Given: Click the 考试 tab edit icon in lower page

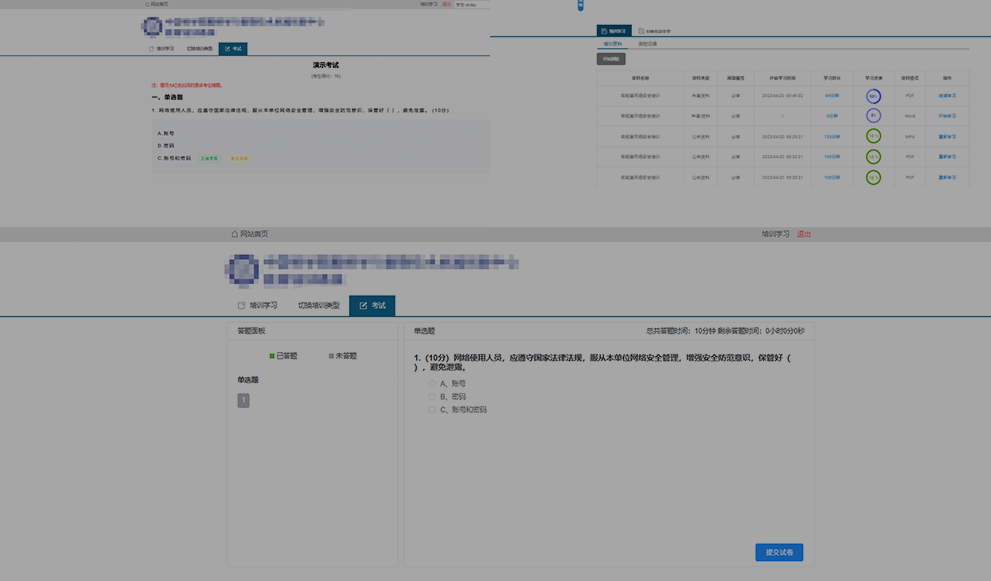Looking at the screenshot, I should (x=363, y=306).
